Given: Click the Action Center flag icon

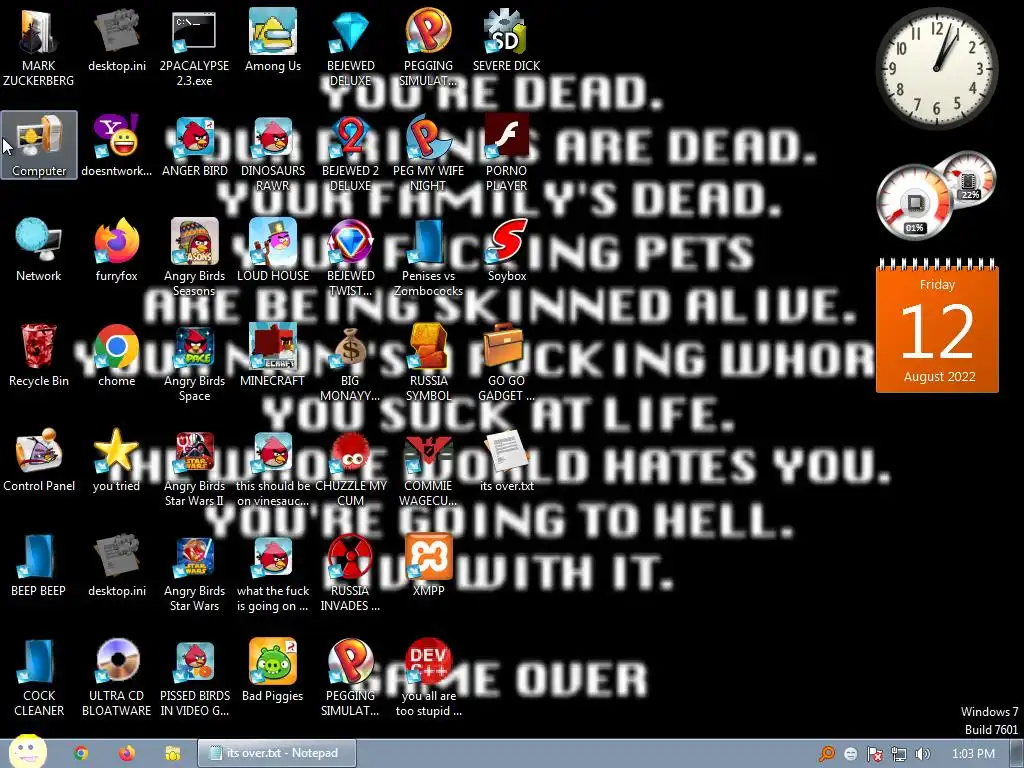Looking at the screenshot, I should point(874,754).
